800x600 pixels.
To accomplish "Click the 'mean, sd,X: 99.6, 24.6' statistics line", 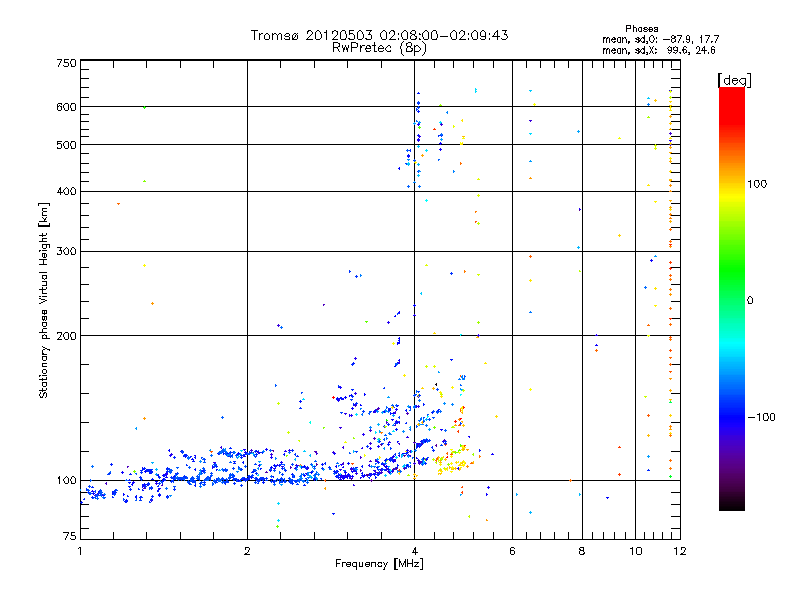I will point(659,50).
